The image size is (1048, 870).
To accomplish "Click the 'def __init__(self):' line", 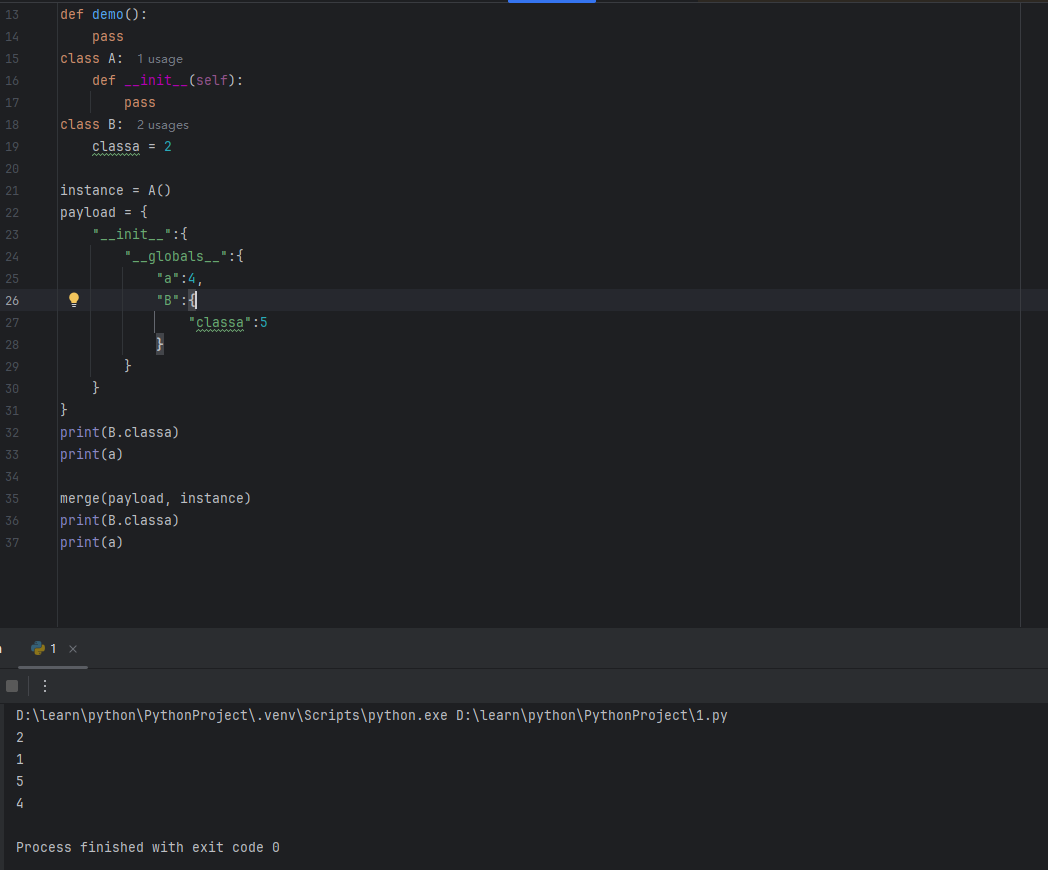I will tap(168, 81).
